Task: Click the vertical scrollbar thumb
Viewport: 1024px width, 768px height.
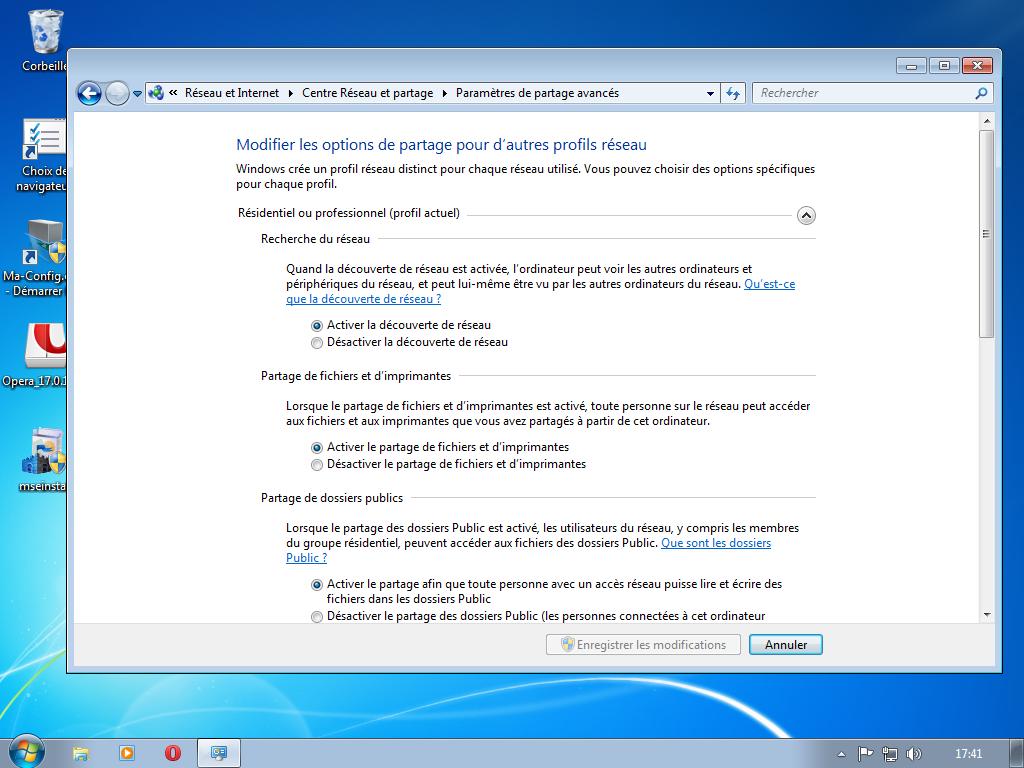Action: tap(986, 234)
